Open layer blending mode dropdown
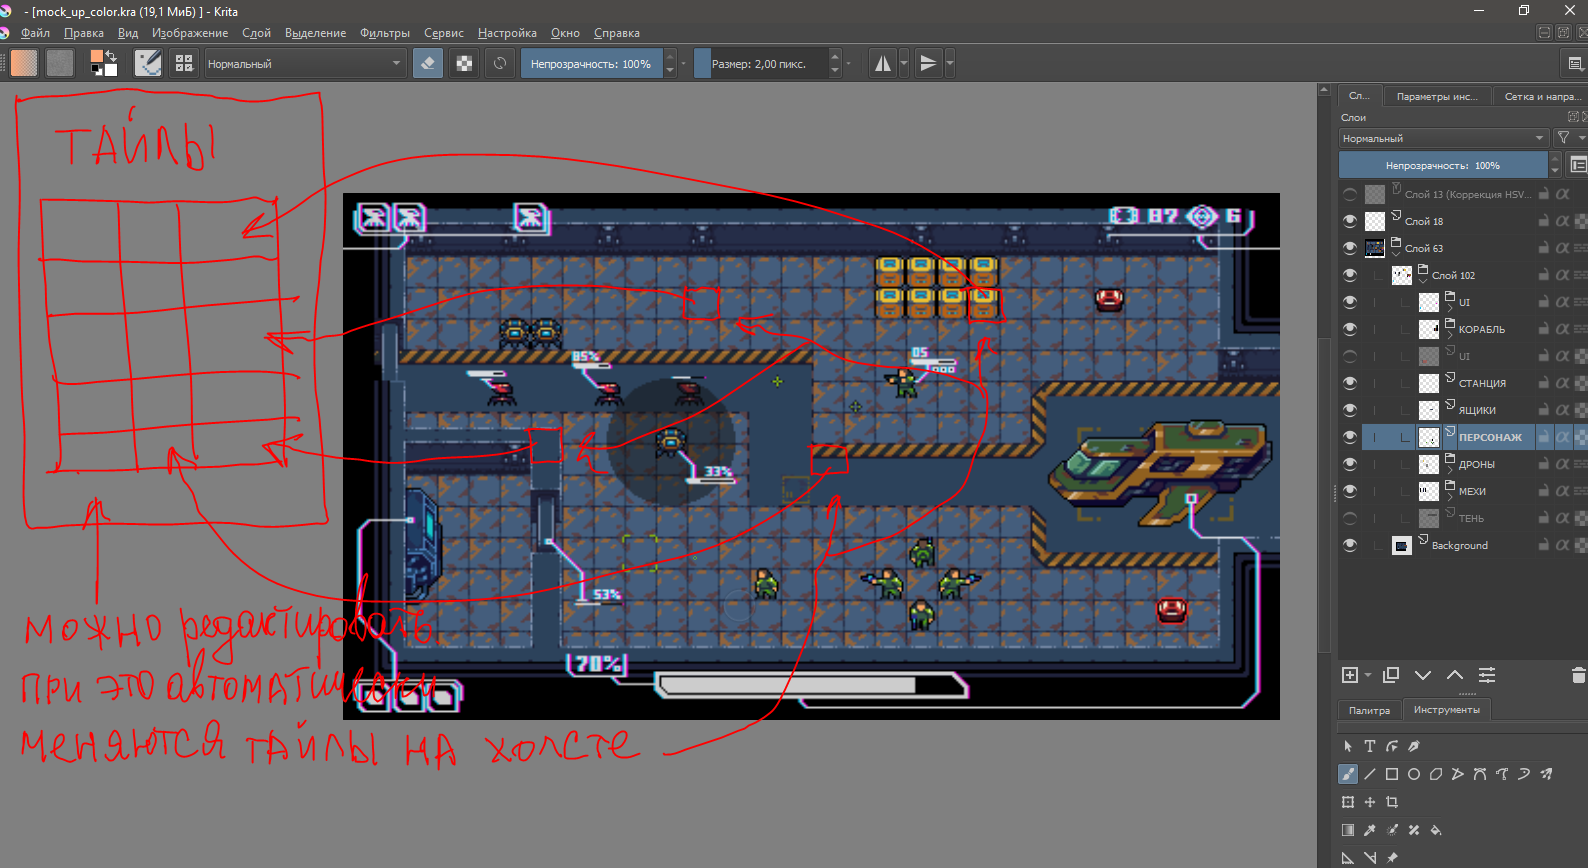Screen dimensions: 1588x868 pyautogui.click(x=1444, y=138)
